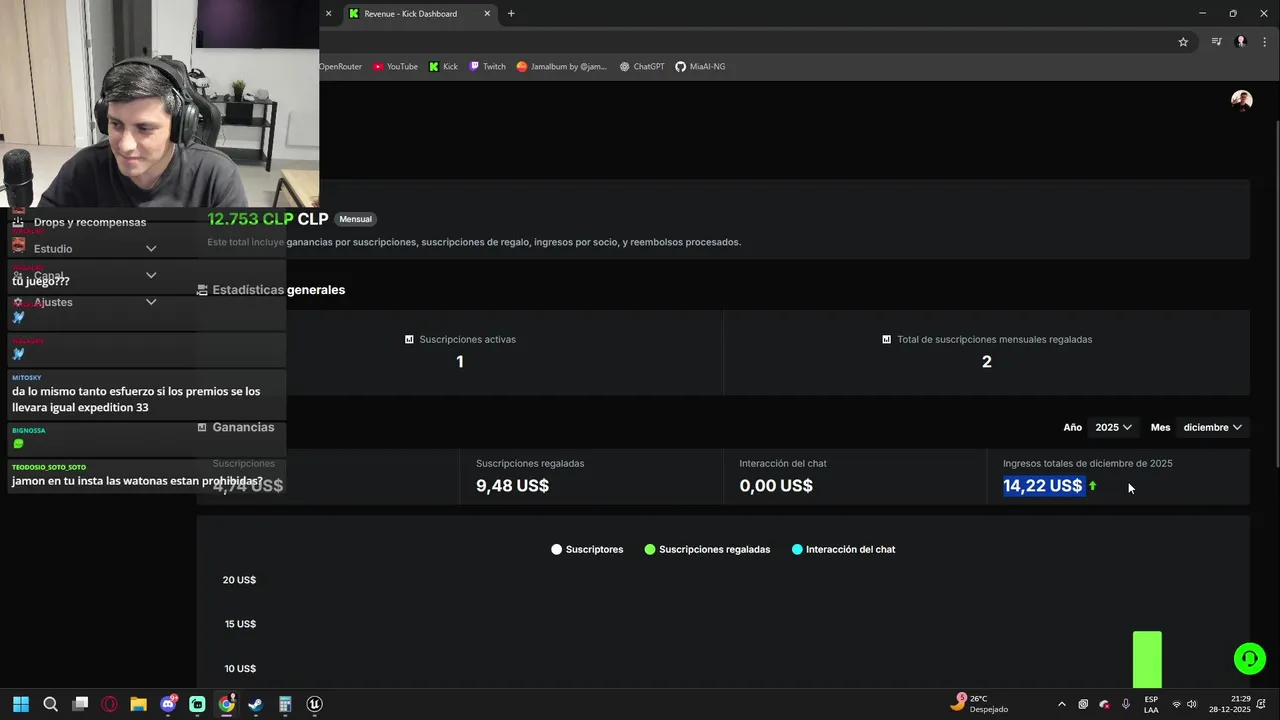The image size is (1280, 720).
Task: Toggle Interacción del chat legend
Action: click(x=843, y=549)
